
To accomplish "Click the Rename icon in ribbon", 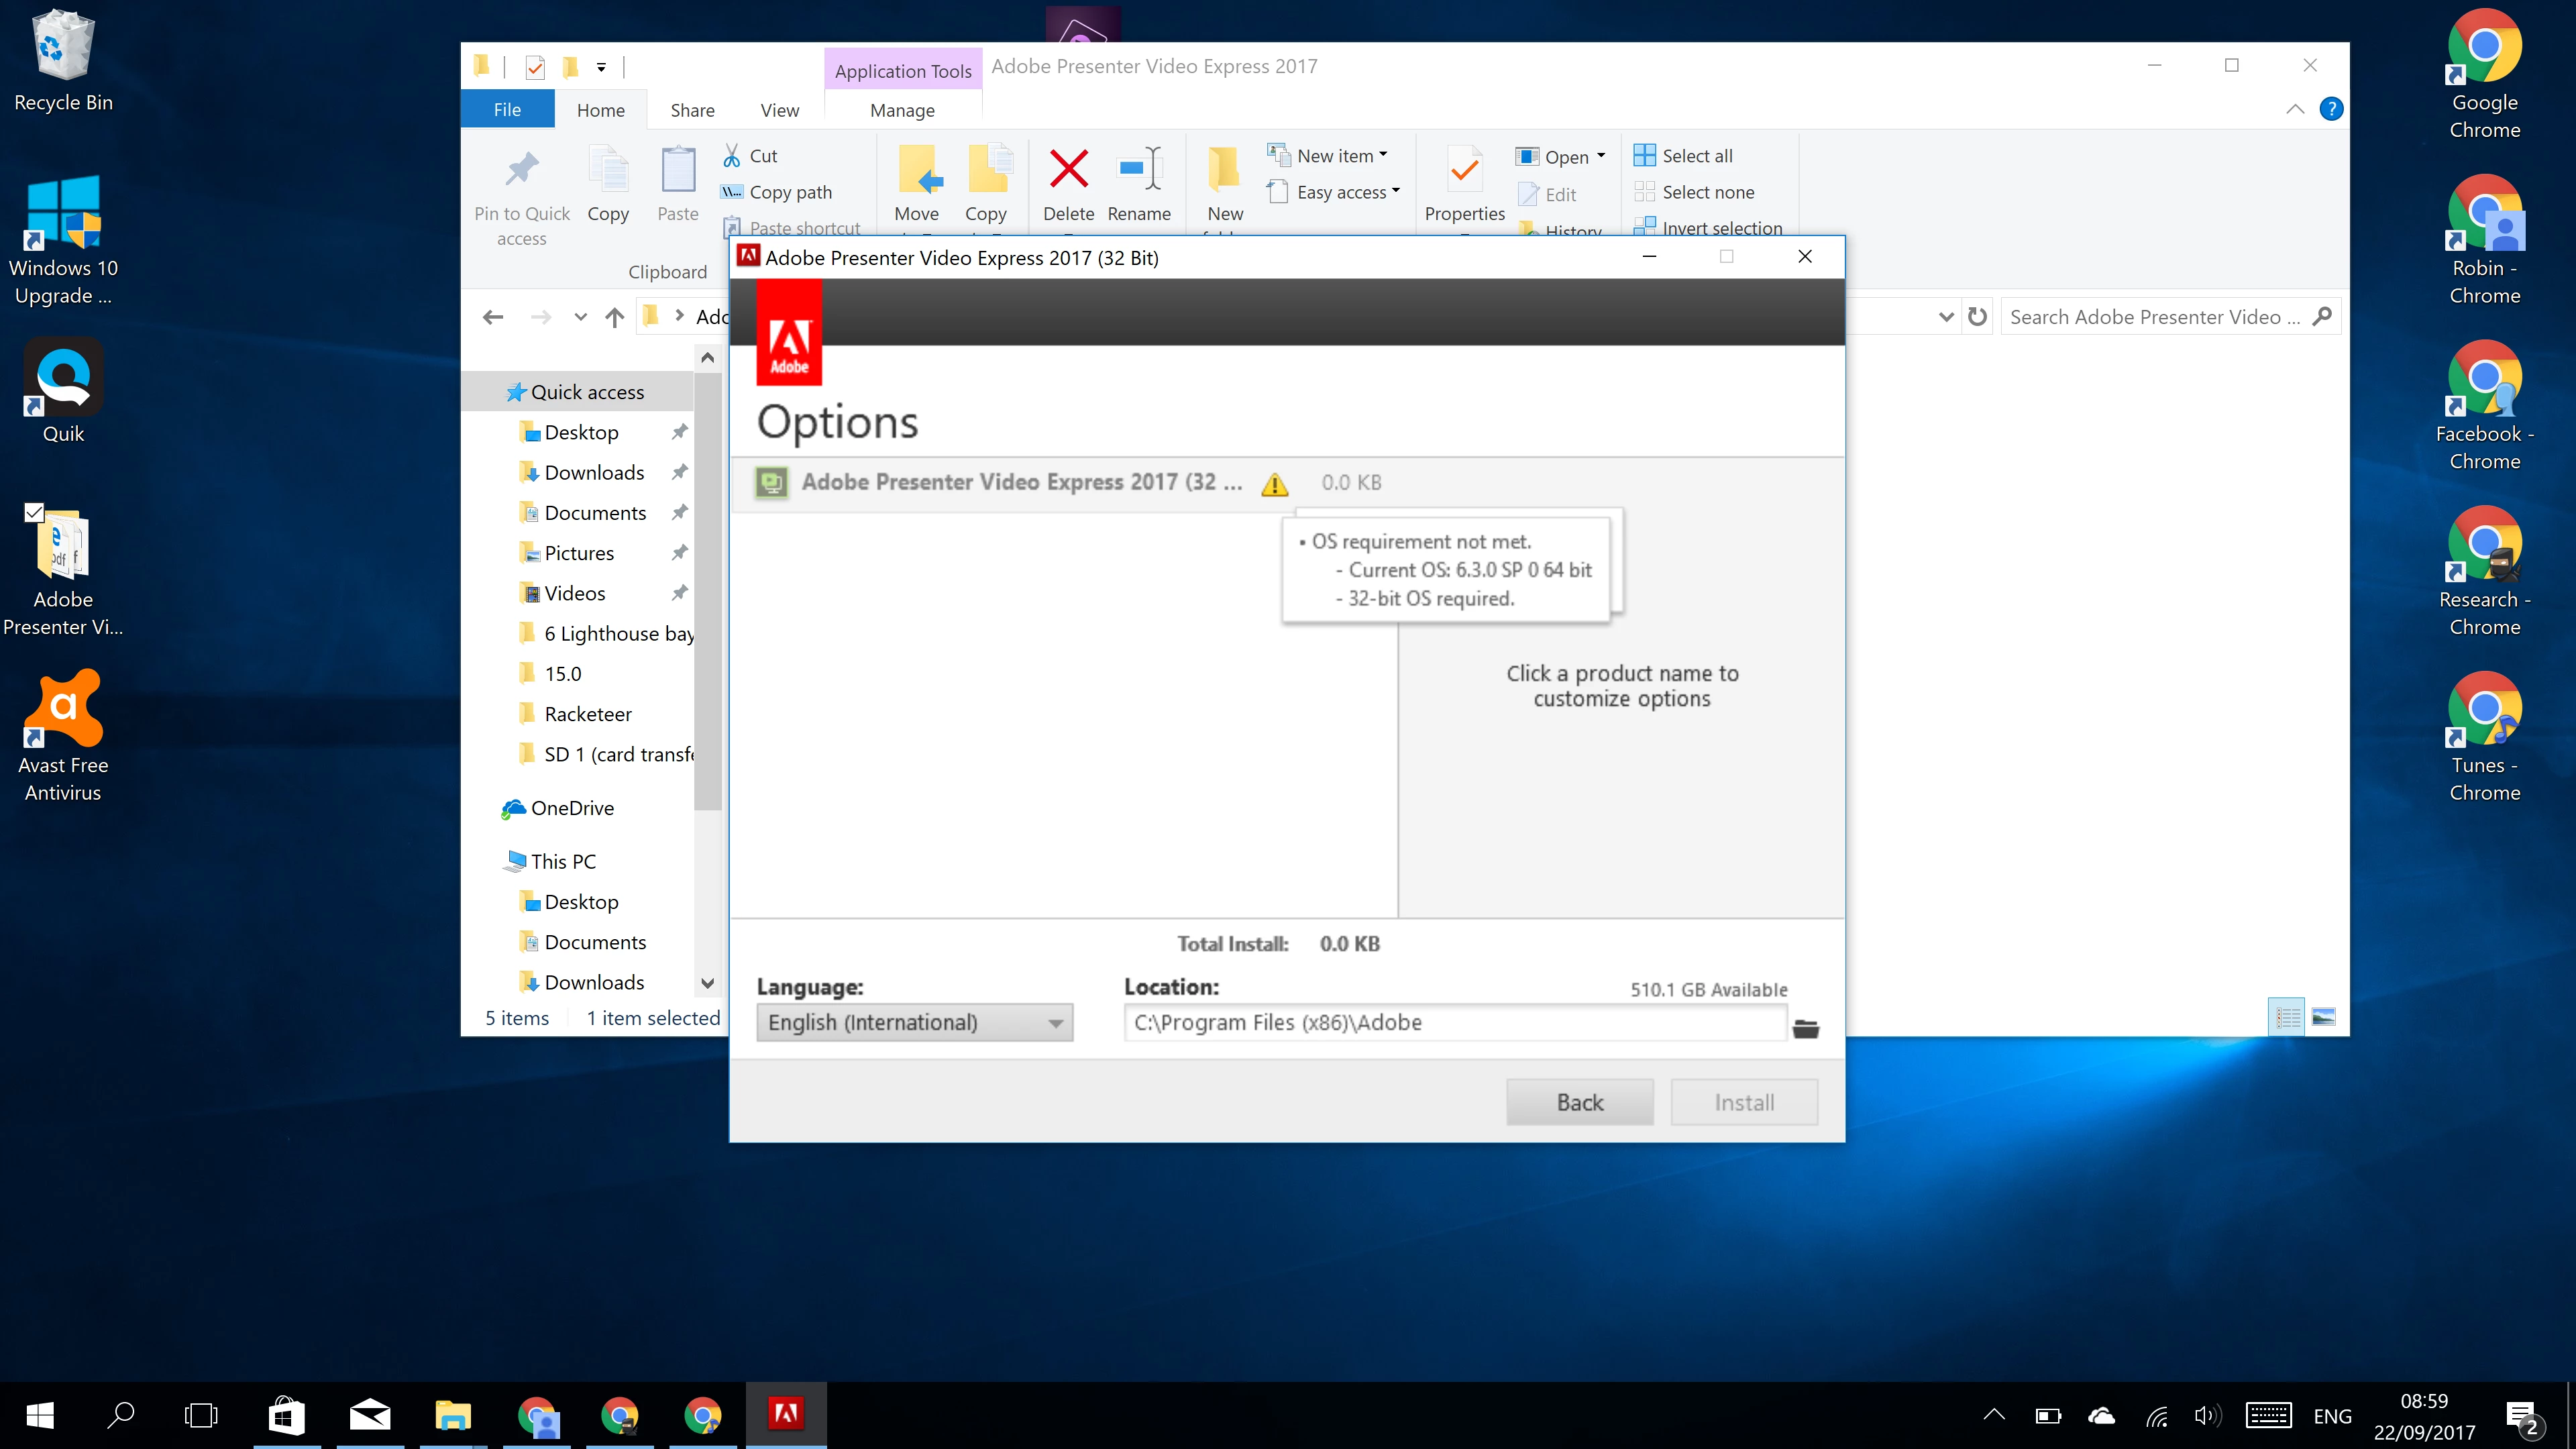I will (x=1139, y=169).
